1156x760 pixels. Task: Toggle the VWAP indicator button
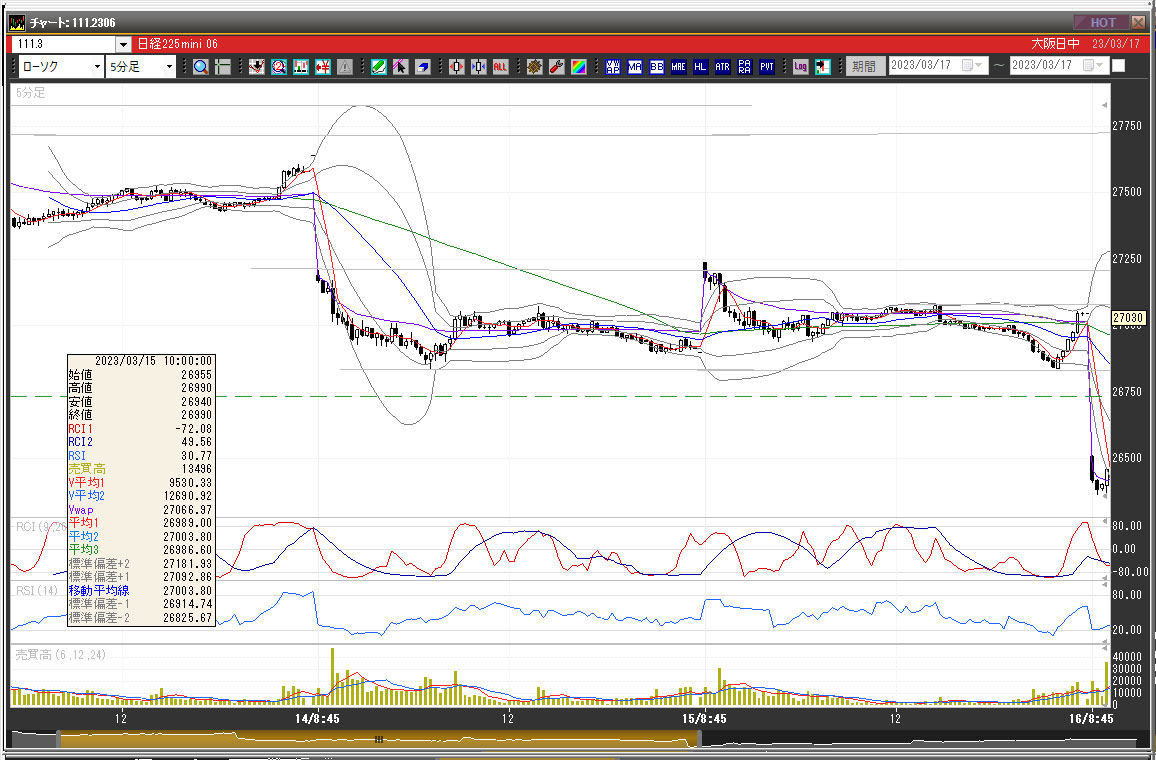(613, 67)
